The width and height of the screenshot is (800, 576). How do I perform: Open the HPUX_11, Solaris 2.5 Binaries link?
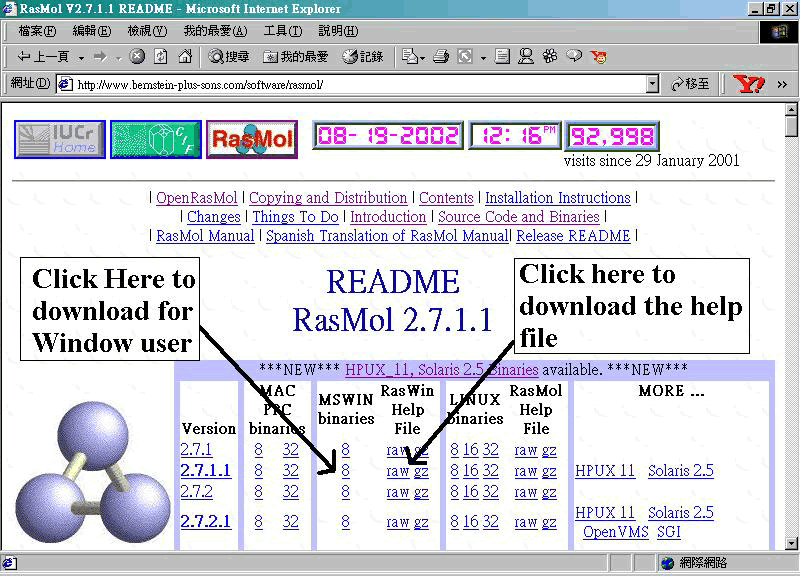(x=442, y=369)
